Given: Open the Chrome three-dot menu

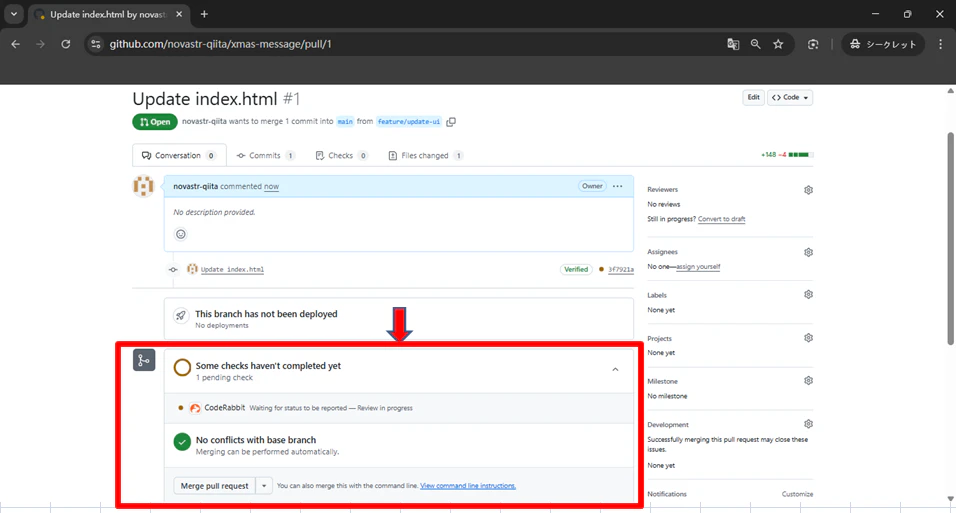Looking at the screenshot, I should (x=941, y=44).
